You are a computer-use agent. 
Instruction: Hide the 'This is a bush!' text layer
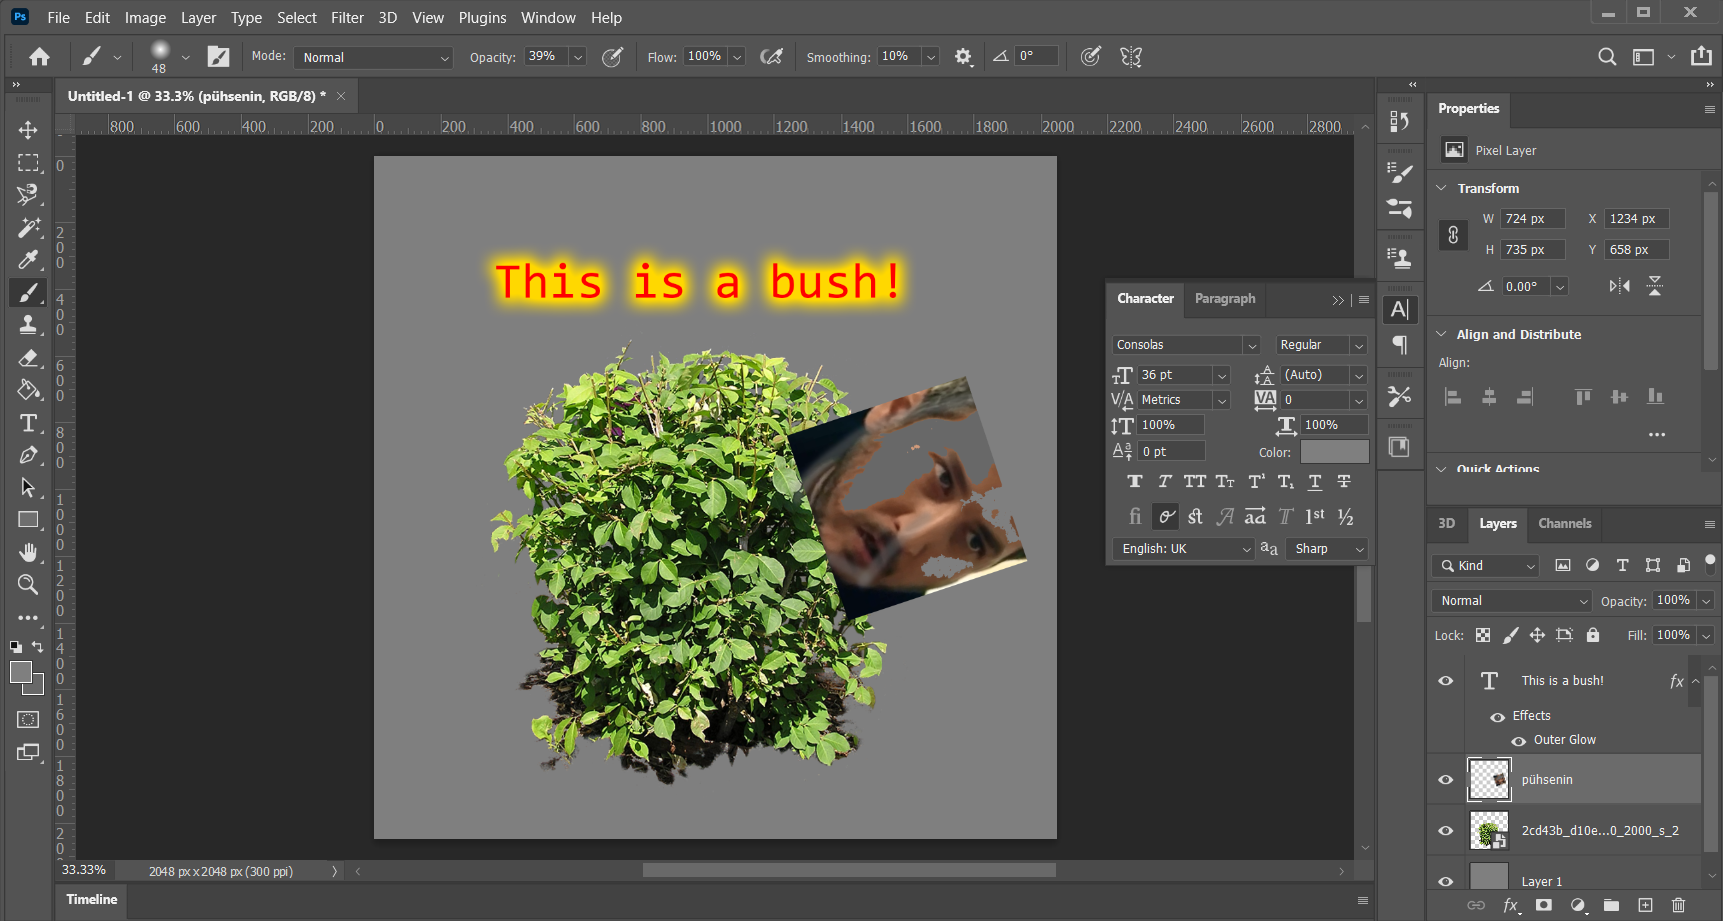point(1446,681)
